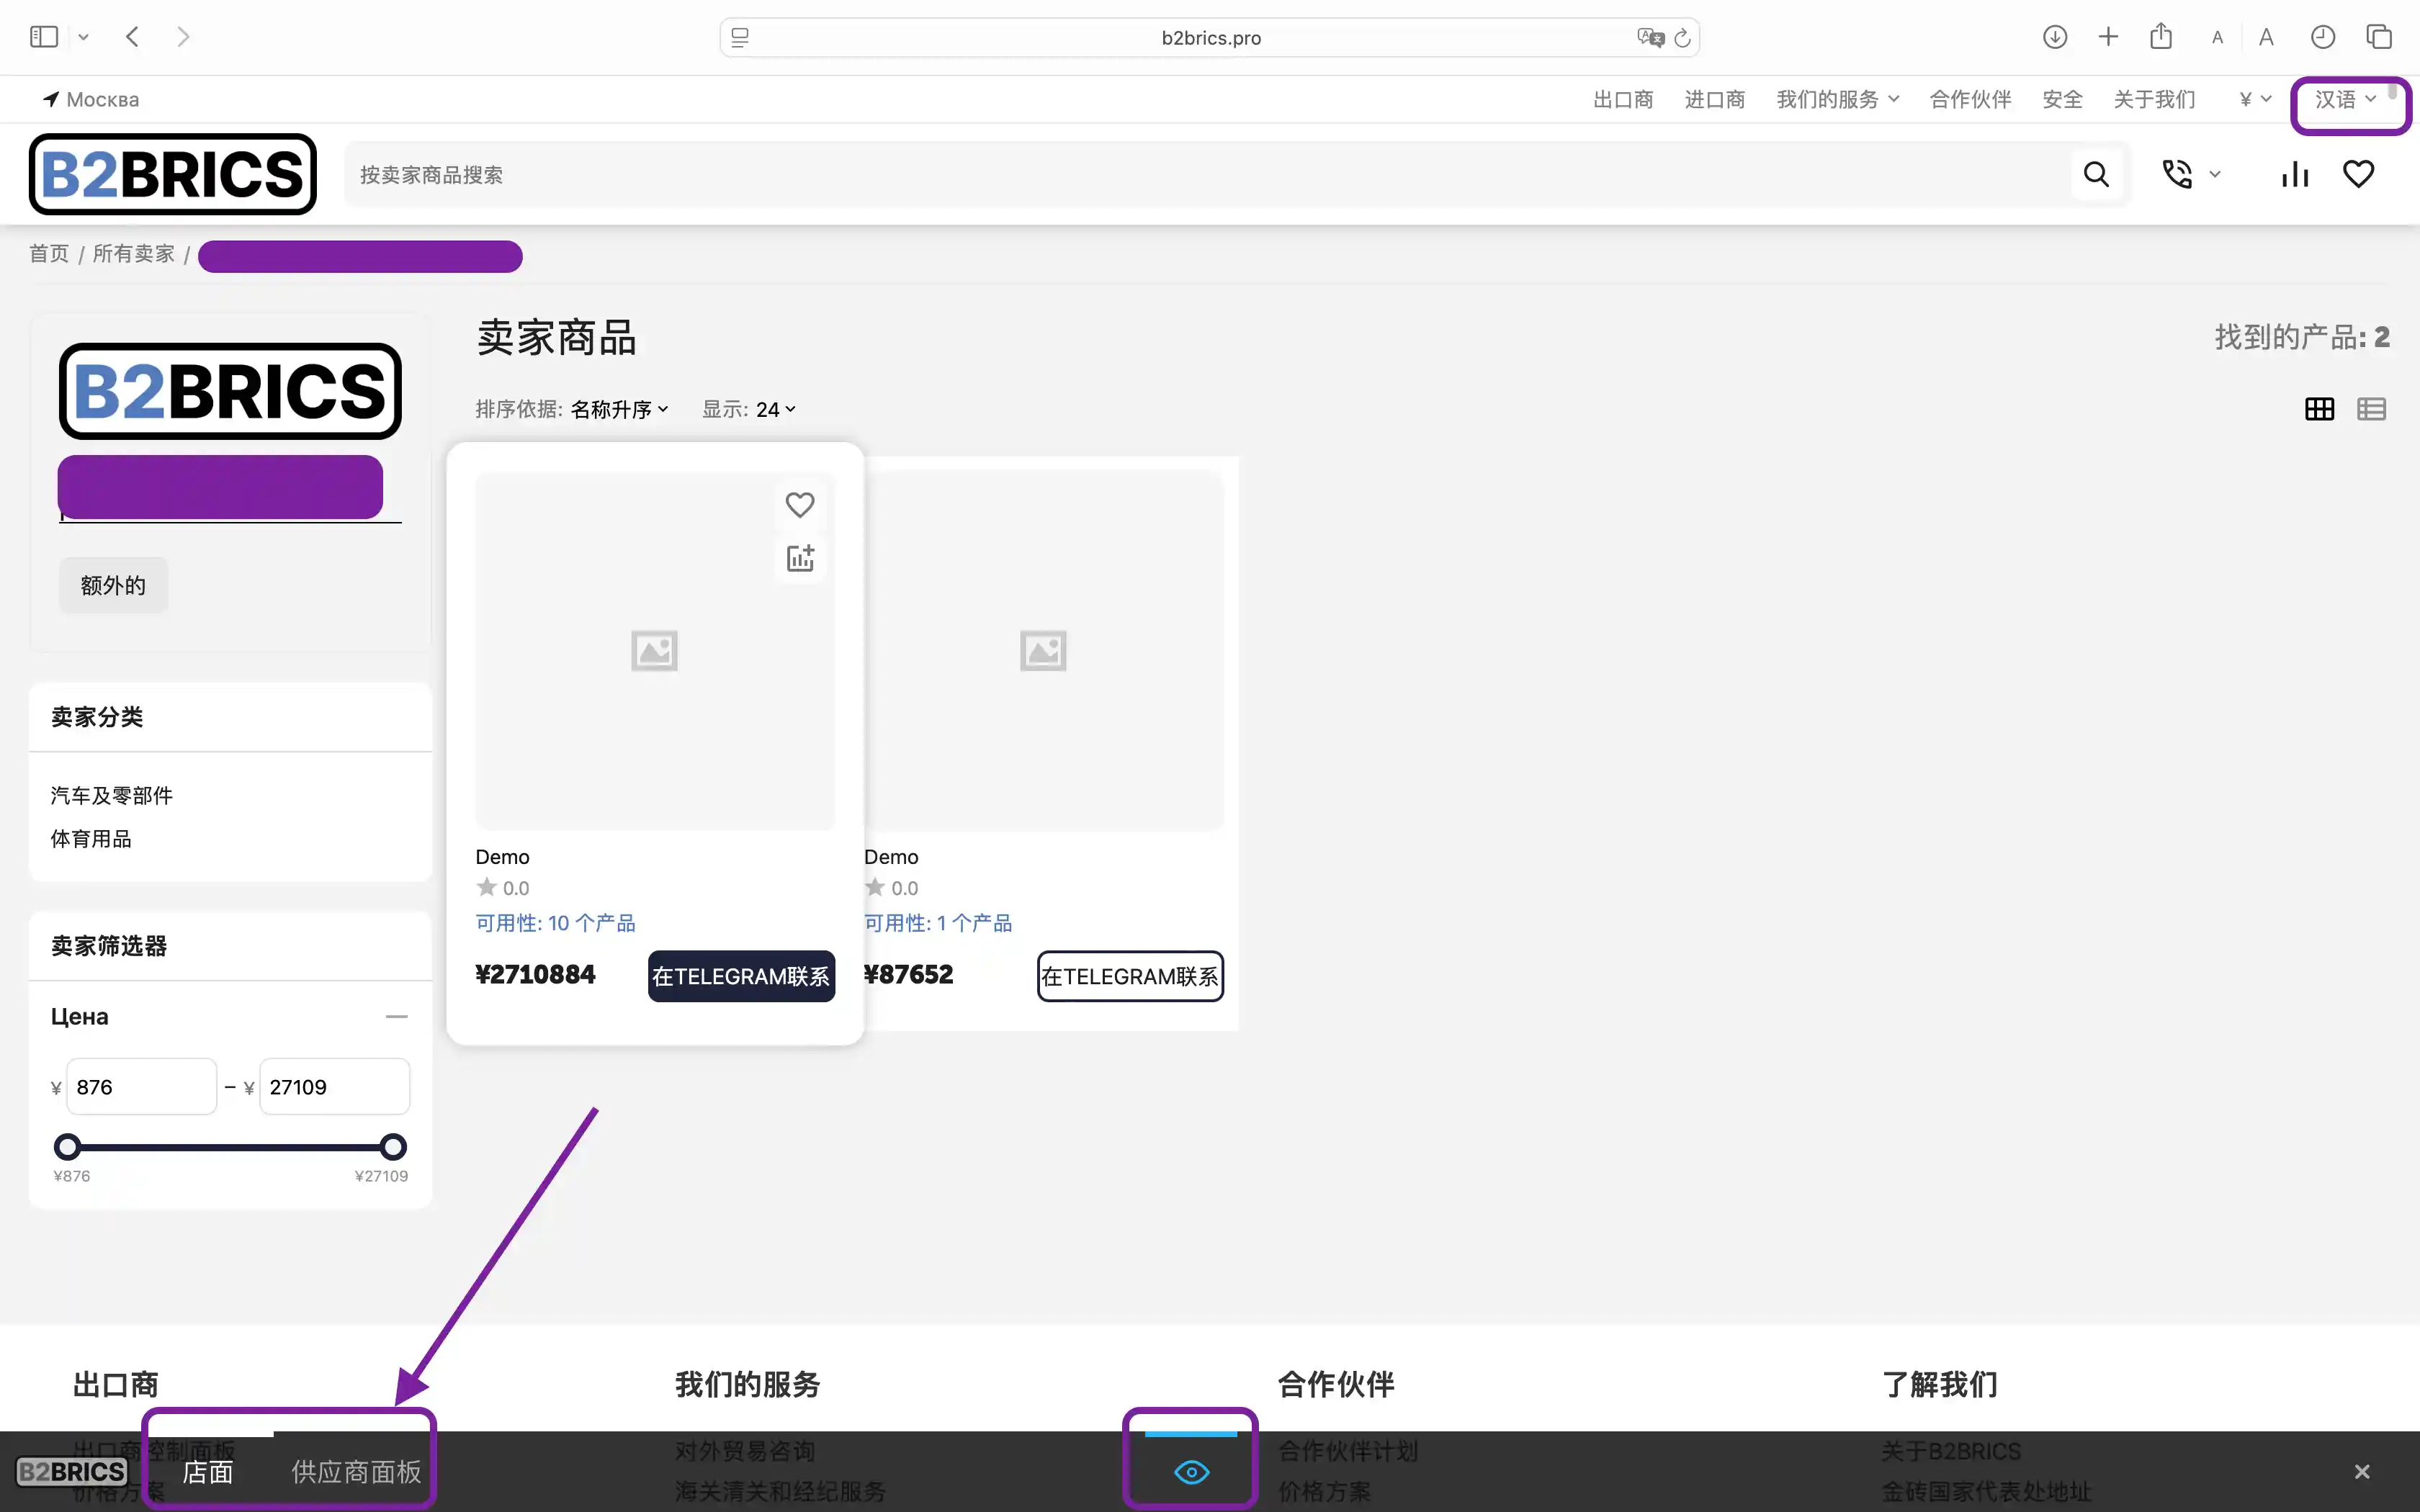This screenshot has height=1512, width=2420.
Task: Click the Москва location selector
Action: [91, 99]
